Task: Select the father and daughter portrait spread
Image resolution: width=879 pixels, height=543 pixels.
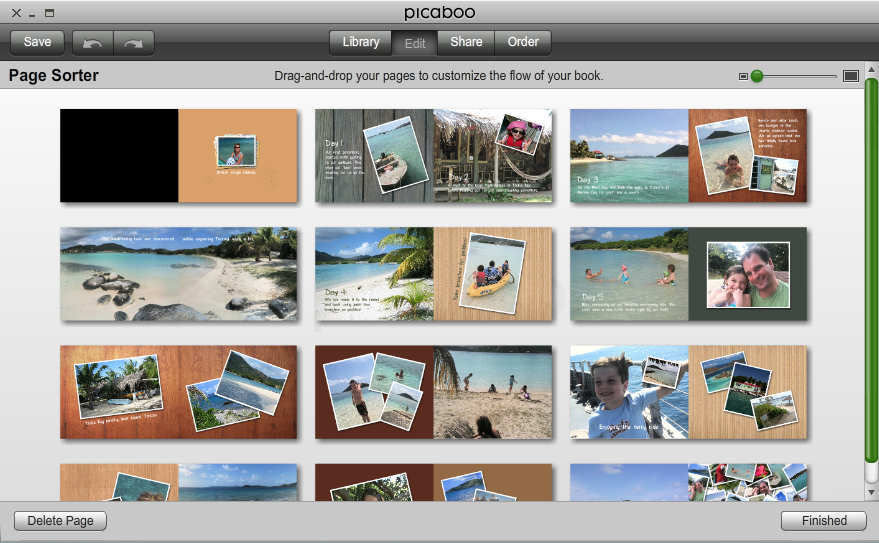Action: 688,273
